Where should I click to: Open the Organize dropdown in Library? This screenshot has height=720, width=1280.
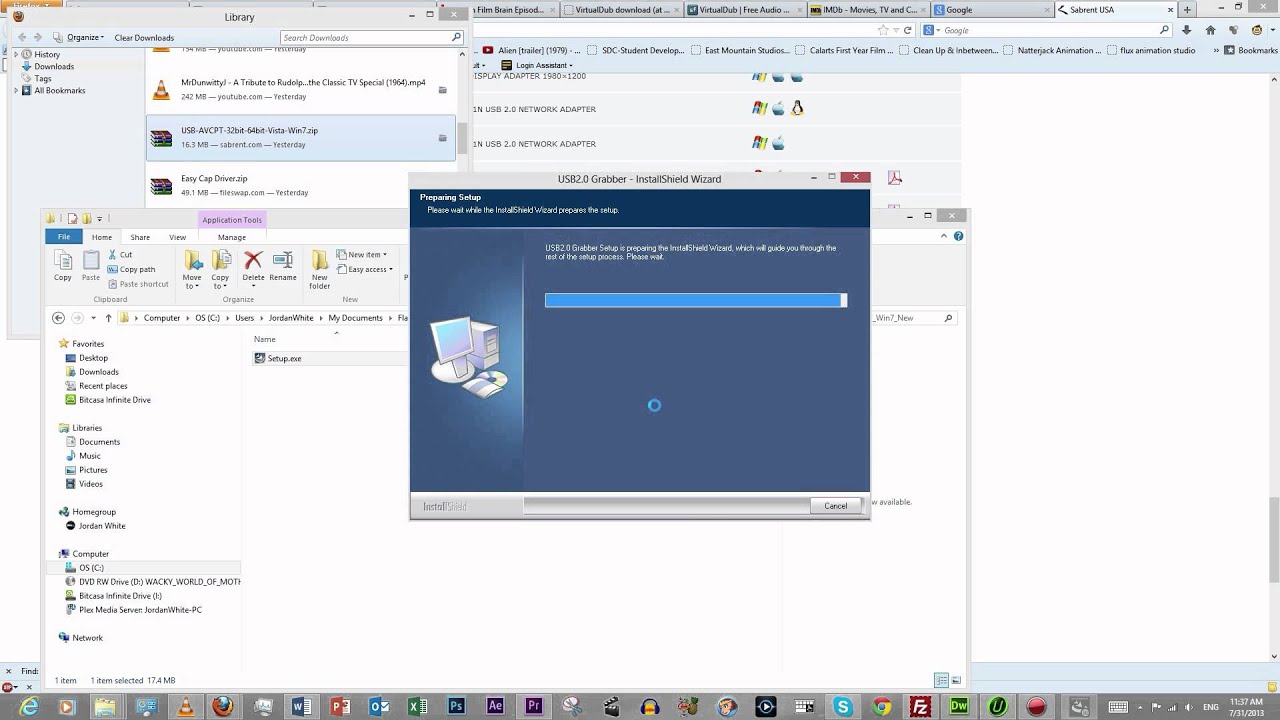[x=86, y=38]
